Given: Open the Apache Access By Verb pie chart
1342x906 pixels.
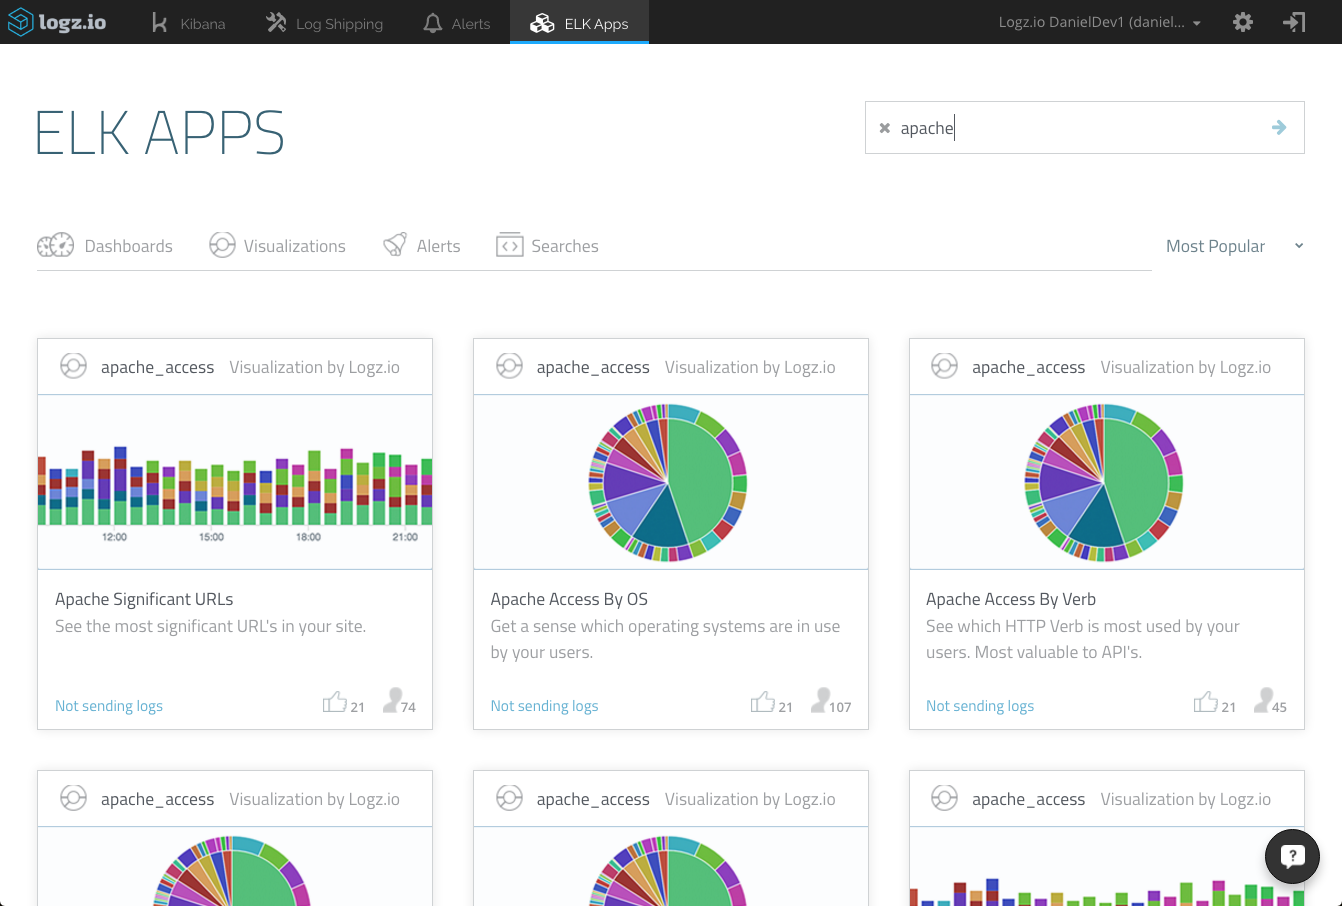Looking at the screenshot, I should 1106,482.
